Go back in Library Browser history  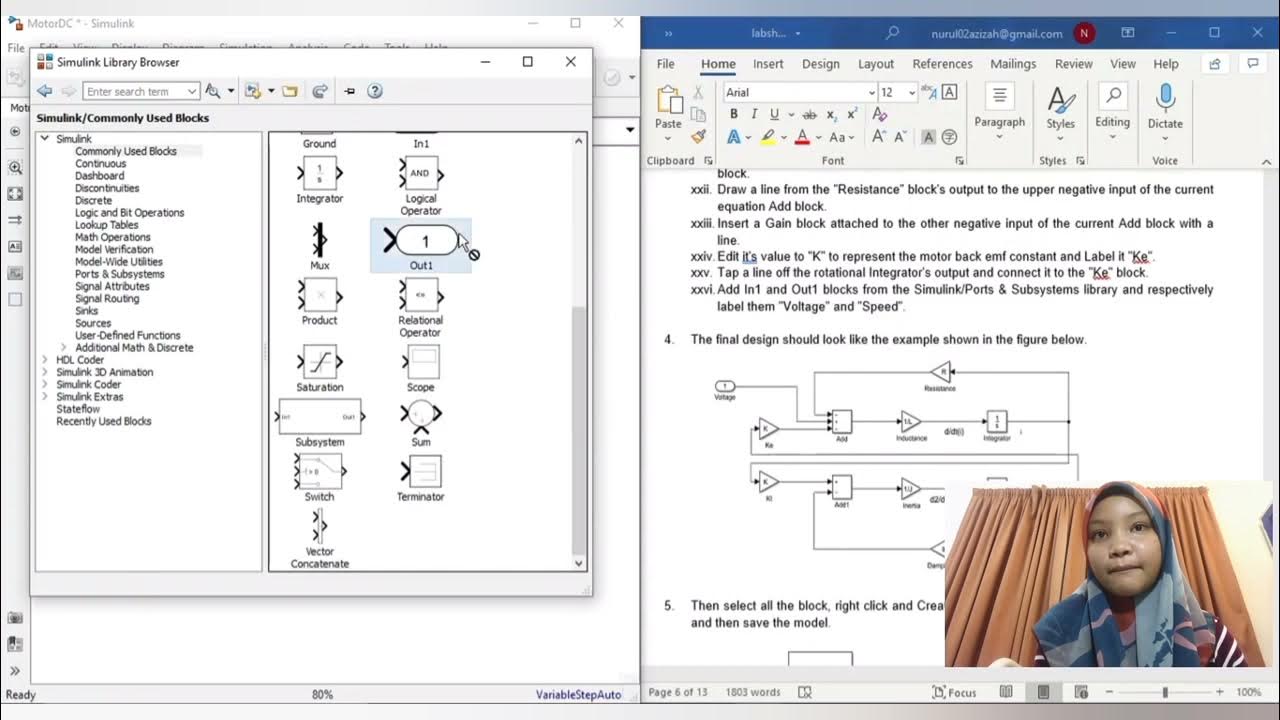point(45,91)
